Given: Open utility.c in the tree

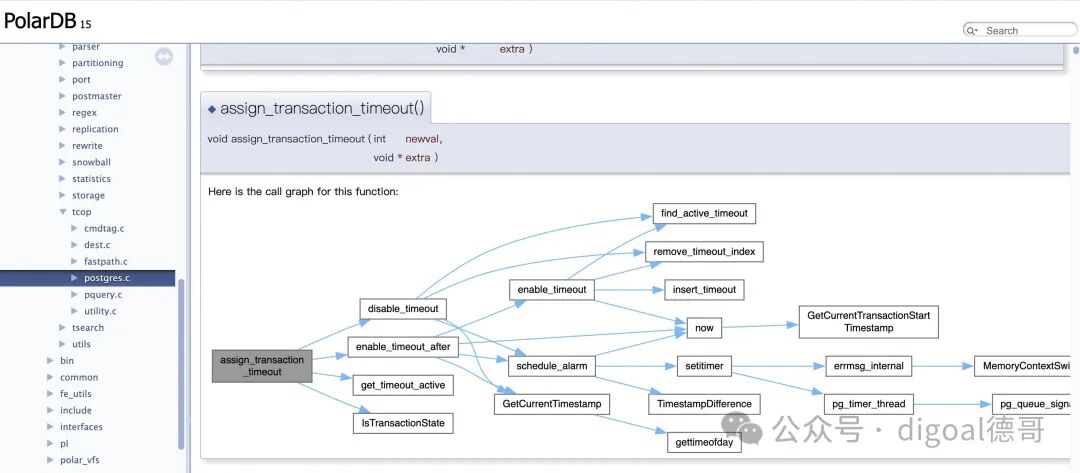Looking at the screenshot, I should (x=101, y=311).
